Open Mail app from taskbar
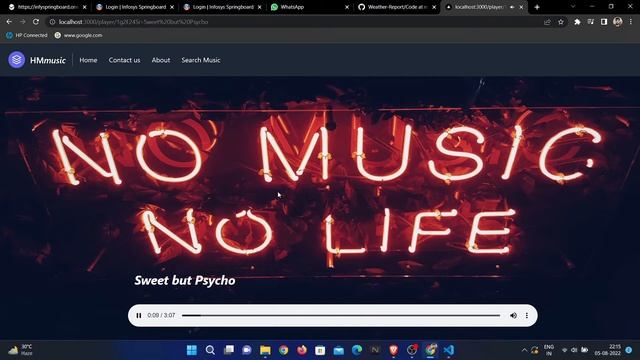Image resolution: width=640 pixels, height=360 pixels. coord(339,350)
